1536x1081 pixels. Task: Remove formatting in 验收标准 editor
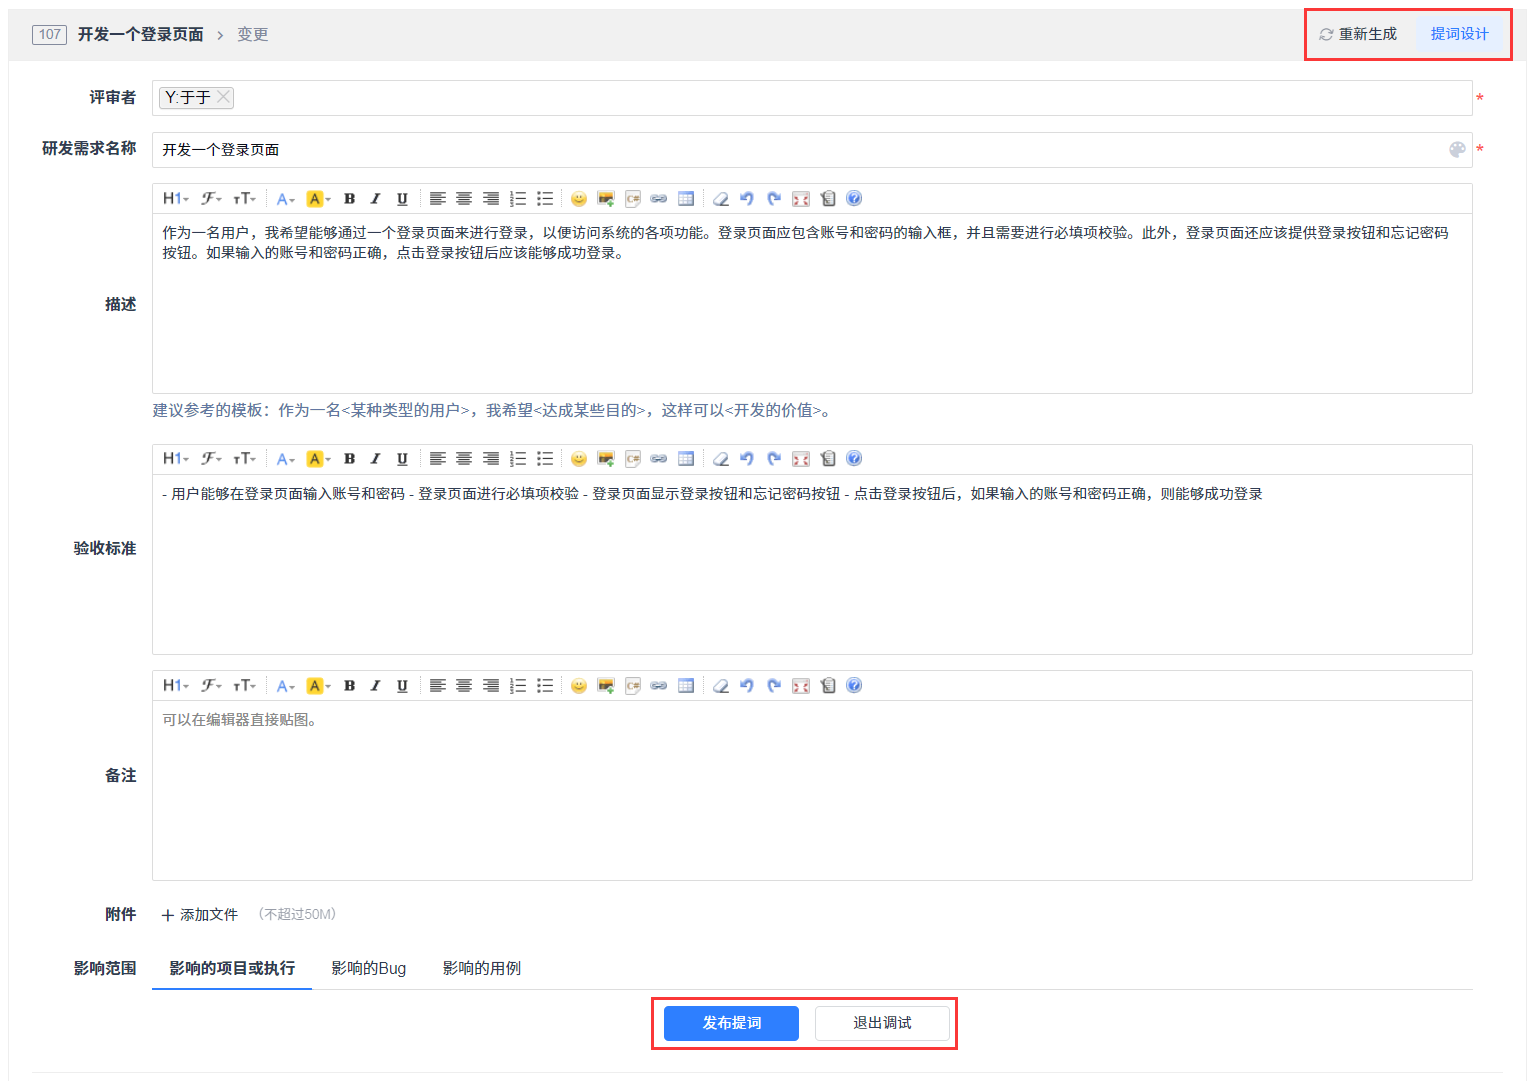720,459
